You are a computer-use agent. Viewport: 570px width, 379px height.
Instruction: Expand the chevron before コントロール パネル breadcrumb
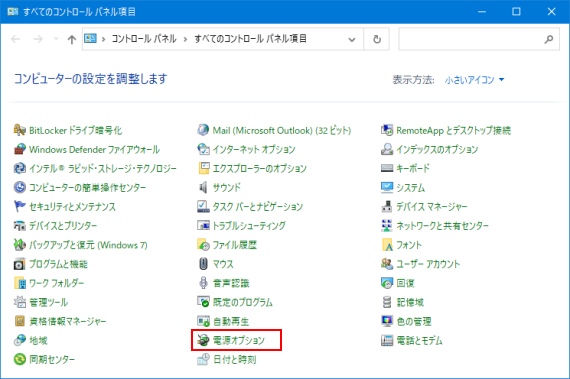click(103, 39)
